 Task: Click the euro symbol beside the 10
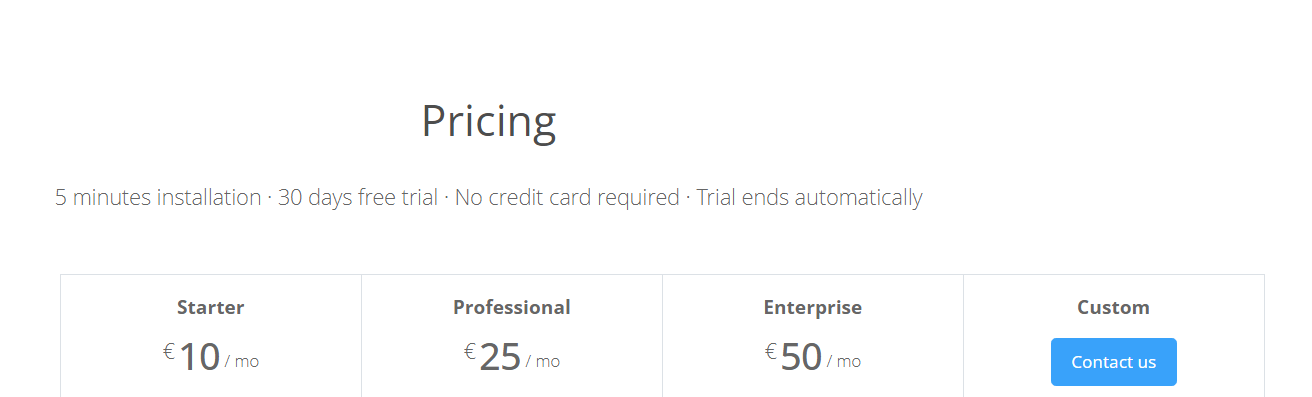169,351
